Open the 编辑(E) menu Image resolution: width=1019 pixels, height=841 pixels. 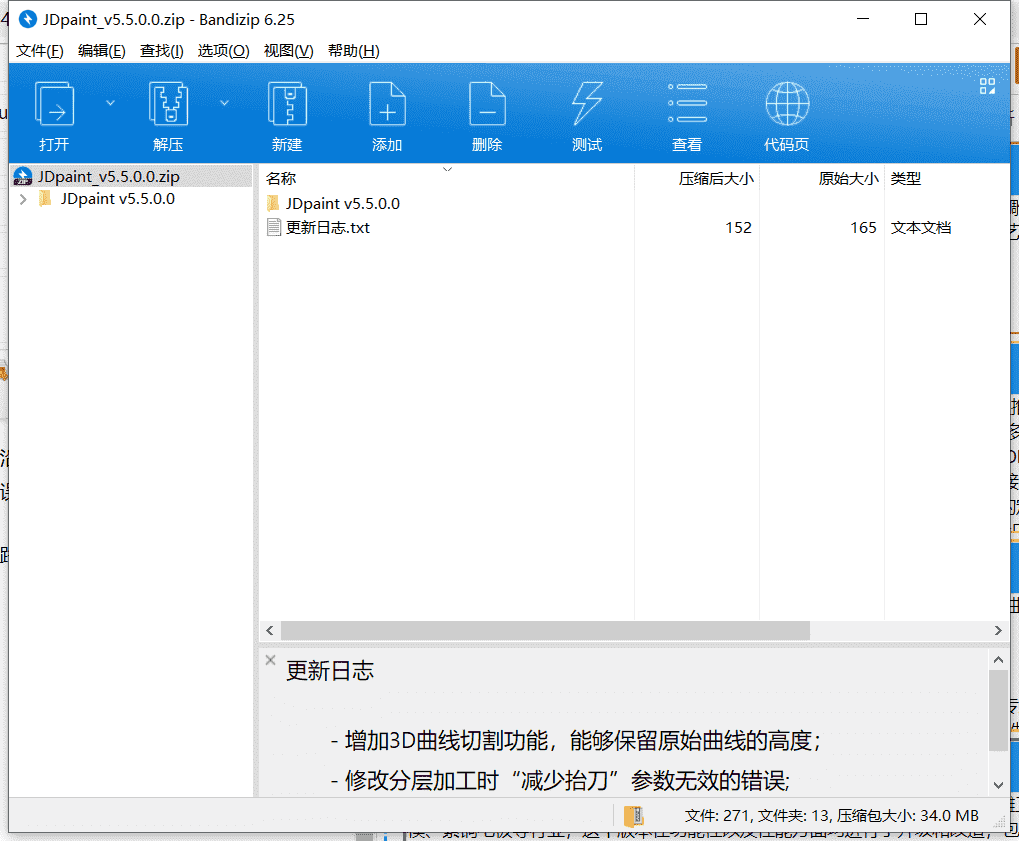[101, 51]
